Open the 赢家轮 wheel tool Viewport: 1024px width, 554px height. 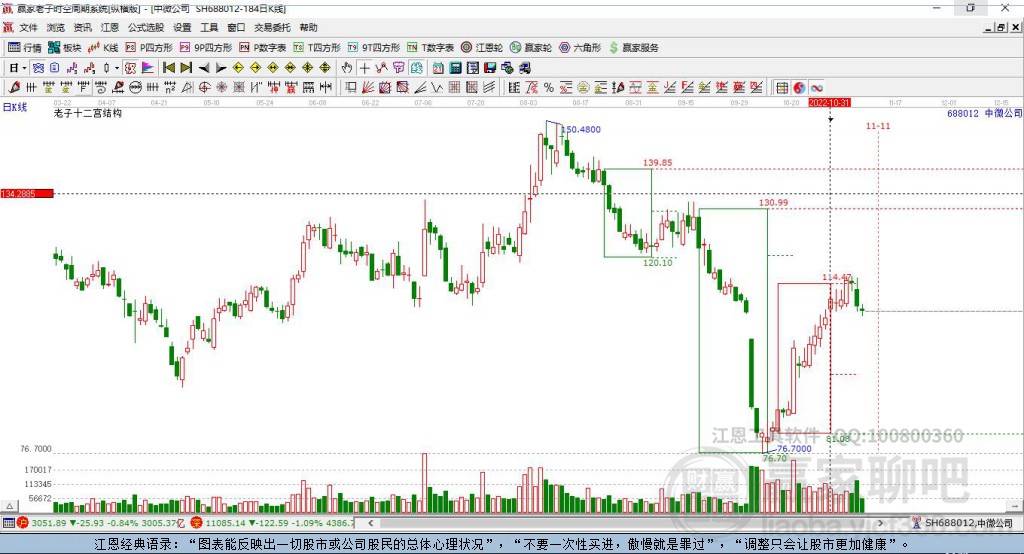click(531, 48)
